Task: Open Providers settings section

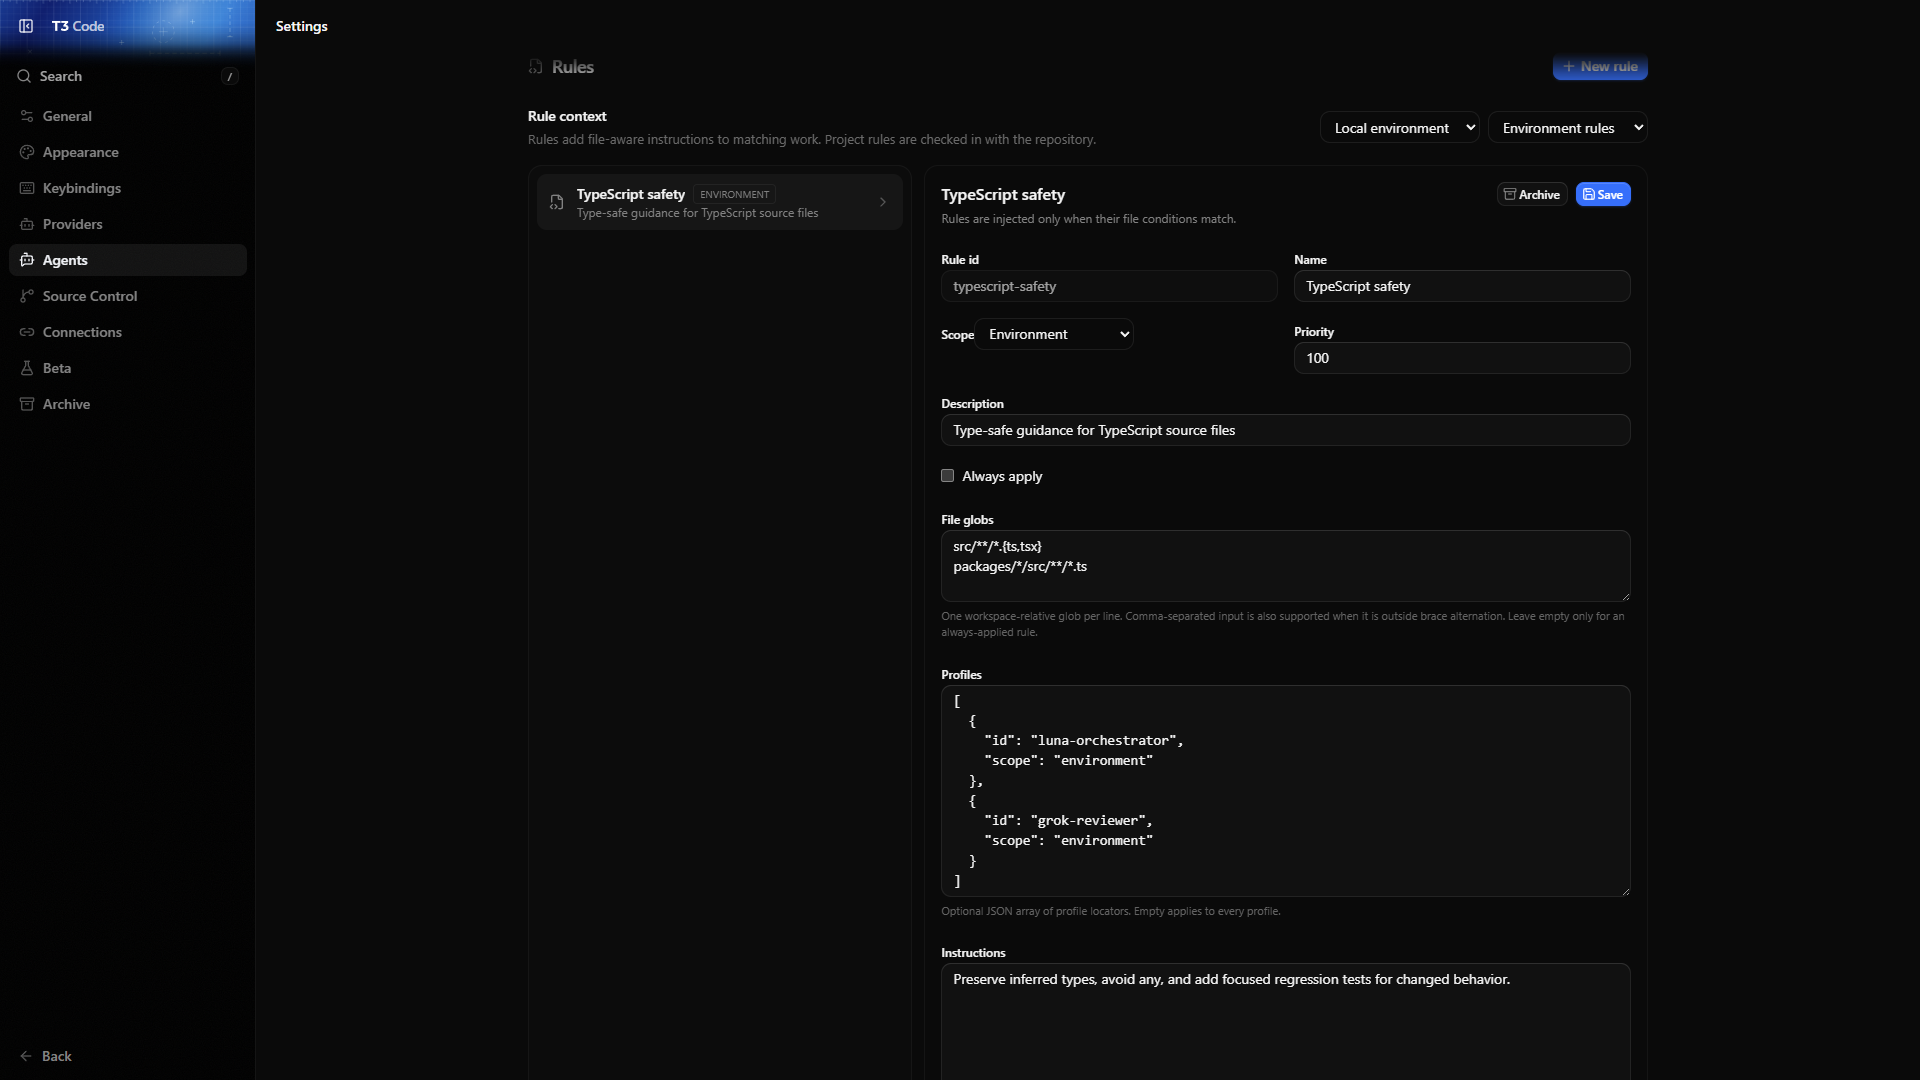Action: tap(128, 224)
